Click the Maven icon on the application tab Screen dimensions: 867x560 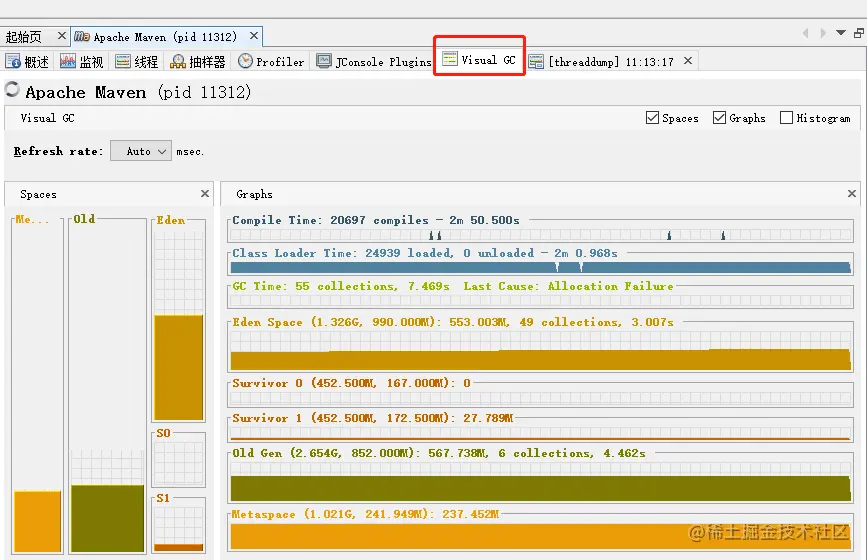point(82,36)
